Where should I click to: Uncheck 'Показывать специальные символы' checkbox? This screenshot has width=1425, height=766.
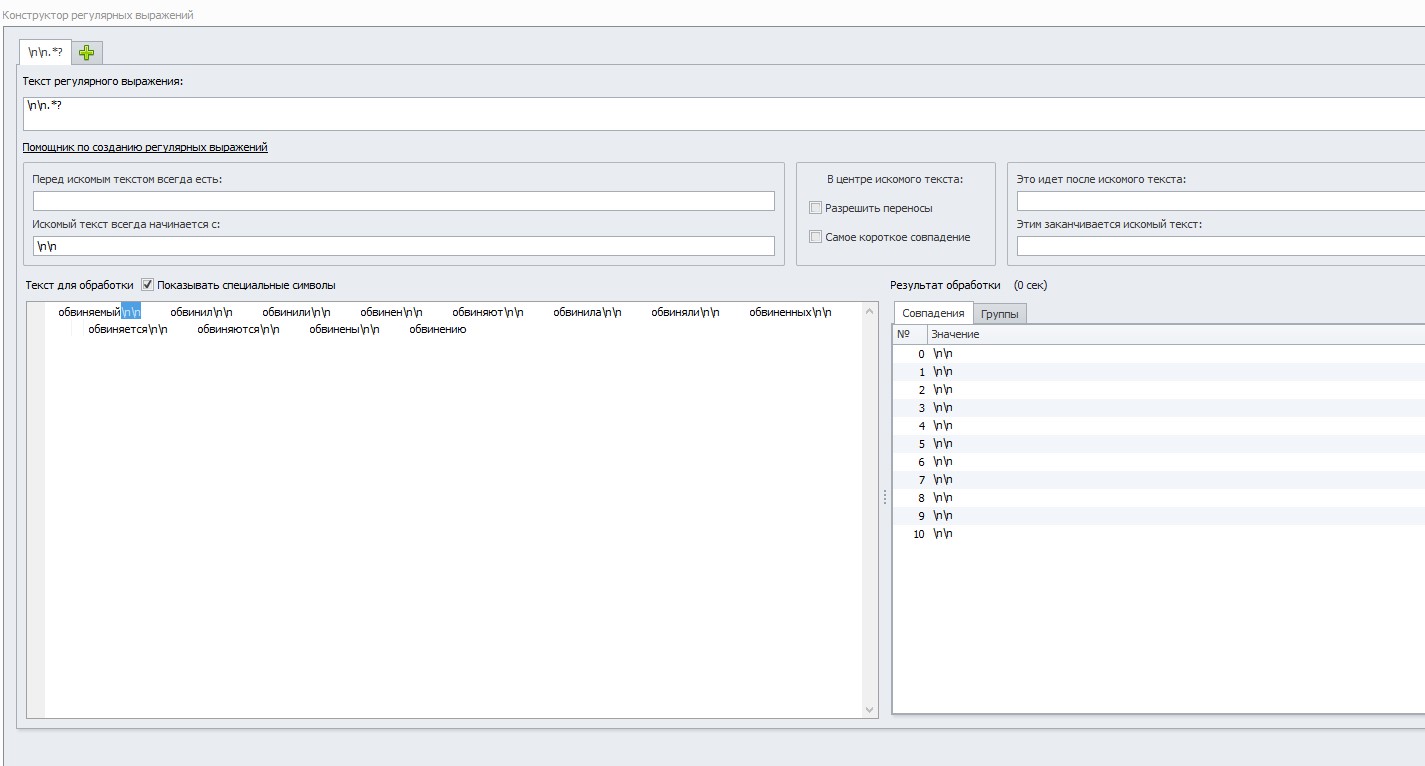point(148,285)
